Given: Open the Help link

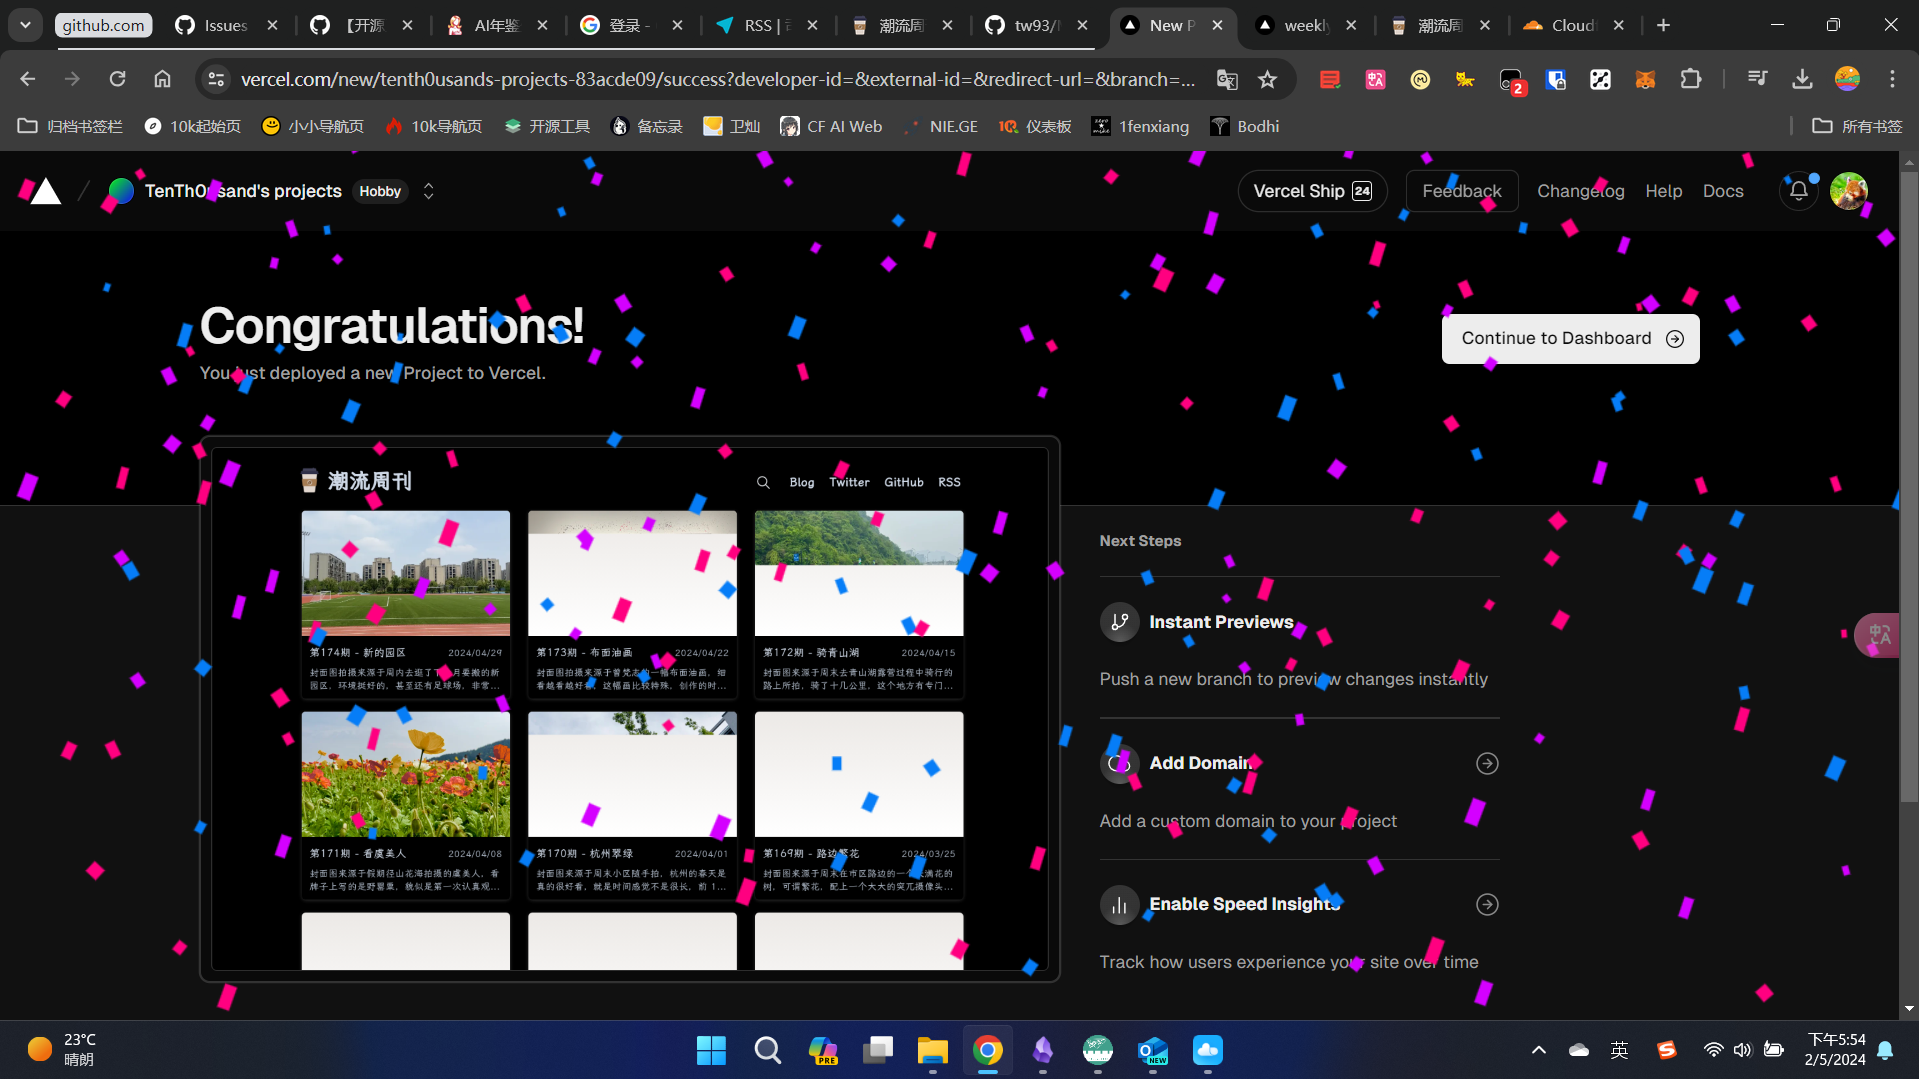Looking at the screenshot, I should point(1663,191).
